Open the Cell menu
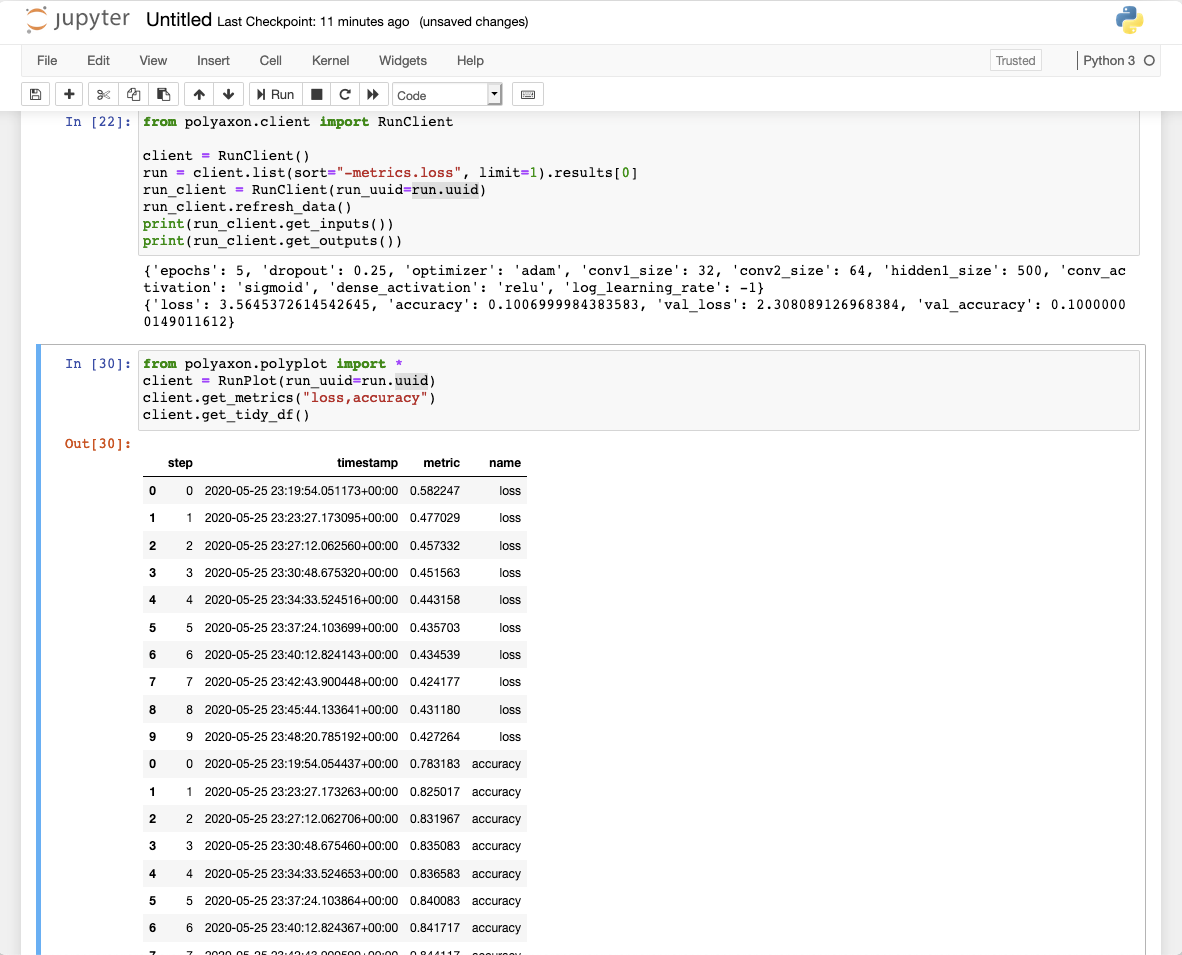1182x955 pixels. [271, 60]
